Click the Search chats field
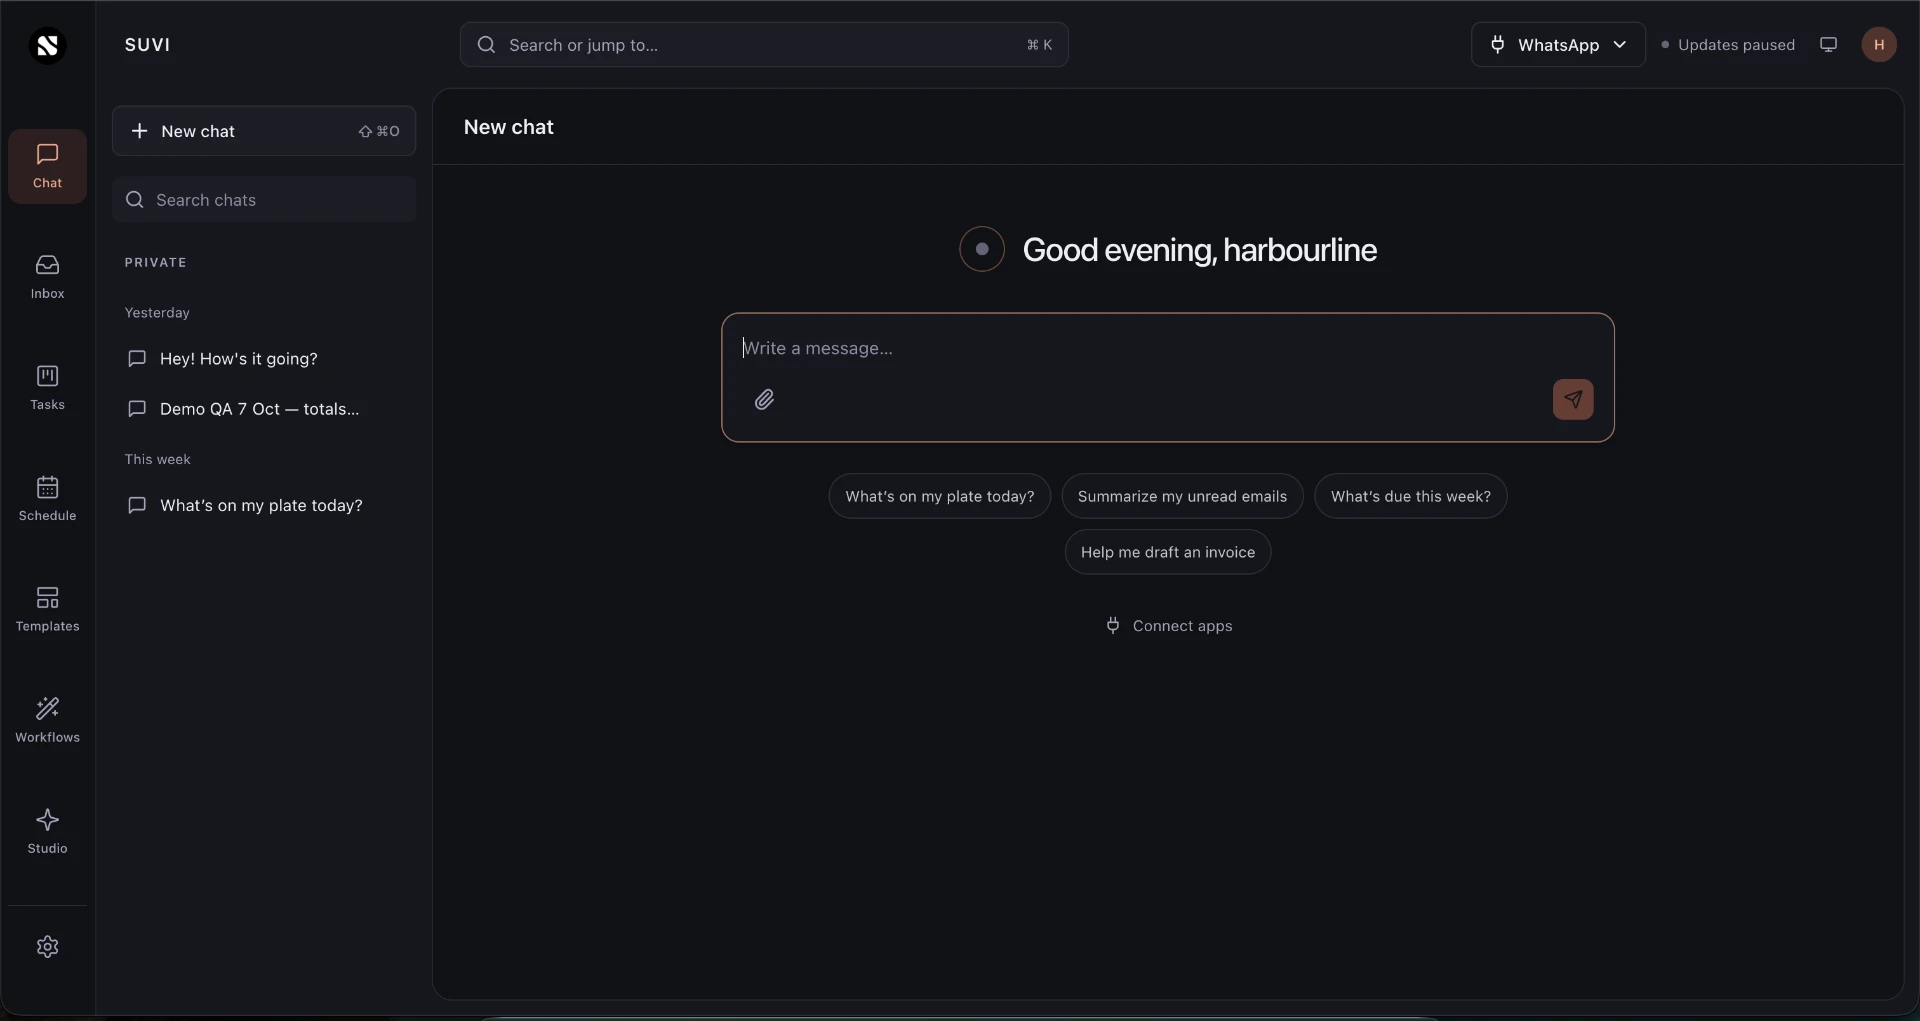This screenshot has height=1021, width=1920. (264, 200)
